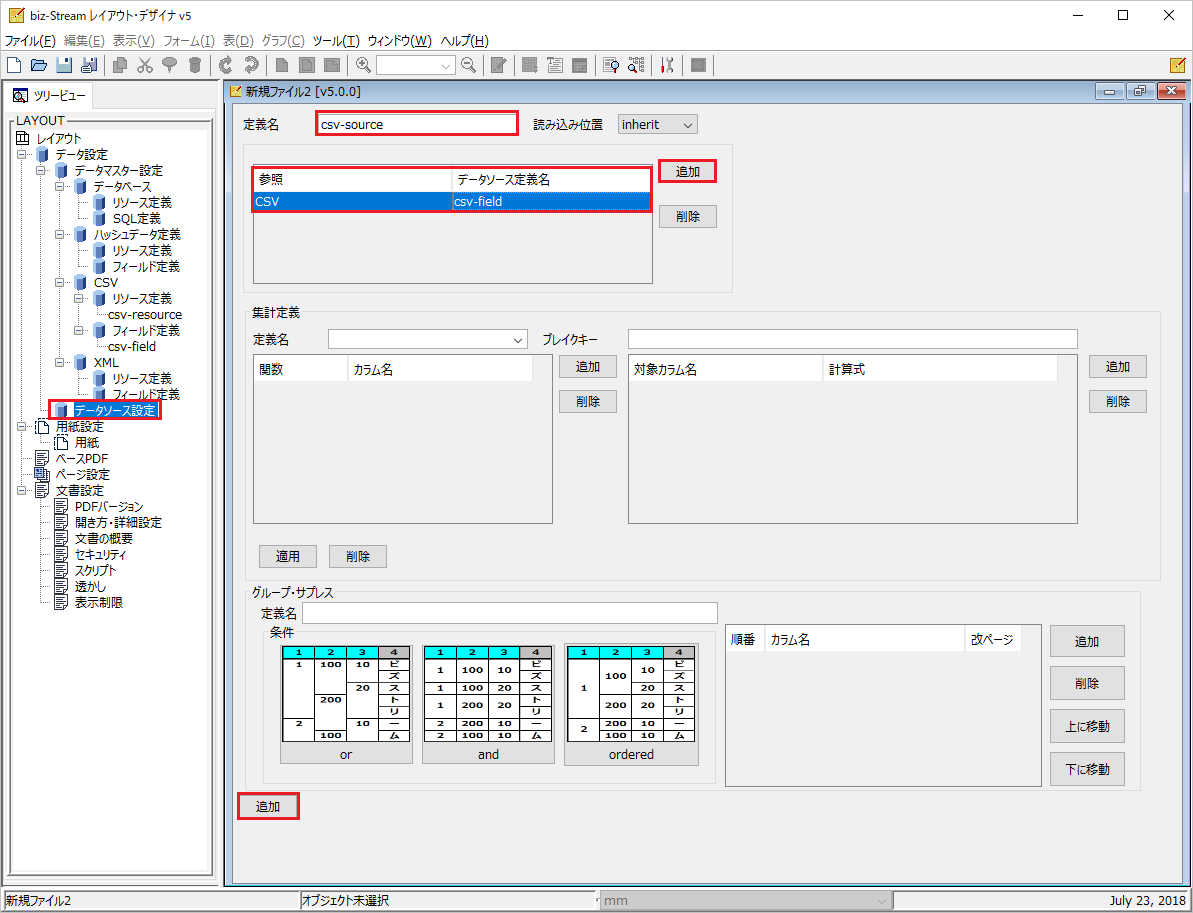Click the 上に移動 button
This screenshot has width=1193, height=913.
1087,727
